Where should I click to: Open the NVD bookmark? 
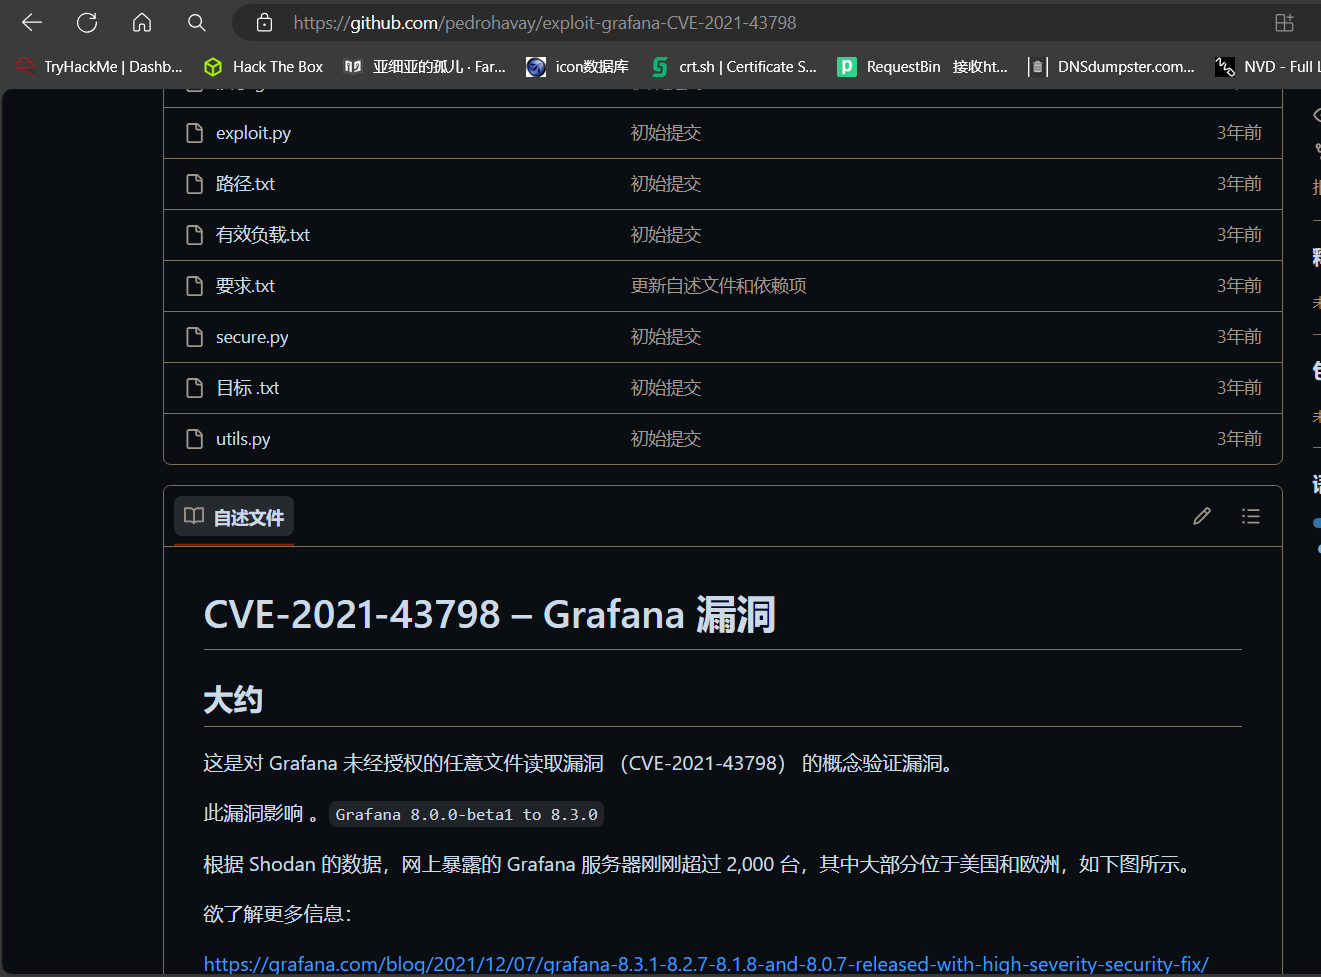1267,67
